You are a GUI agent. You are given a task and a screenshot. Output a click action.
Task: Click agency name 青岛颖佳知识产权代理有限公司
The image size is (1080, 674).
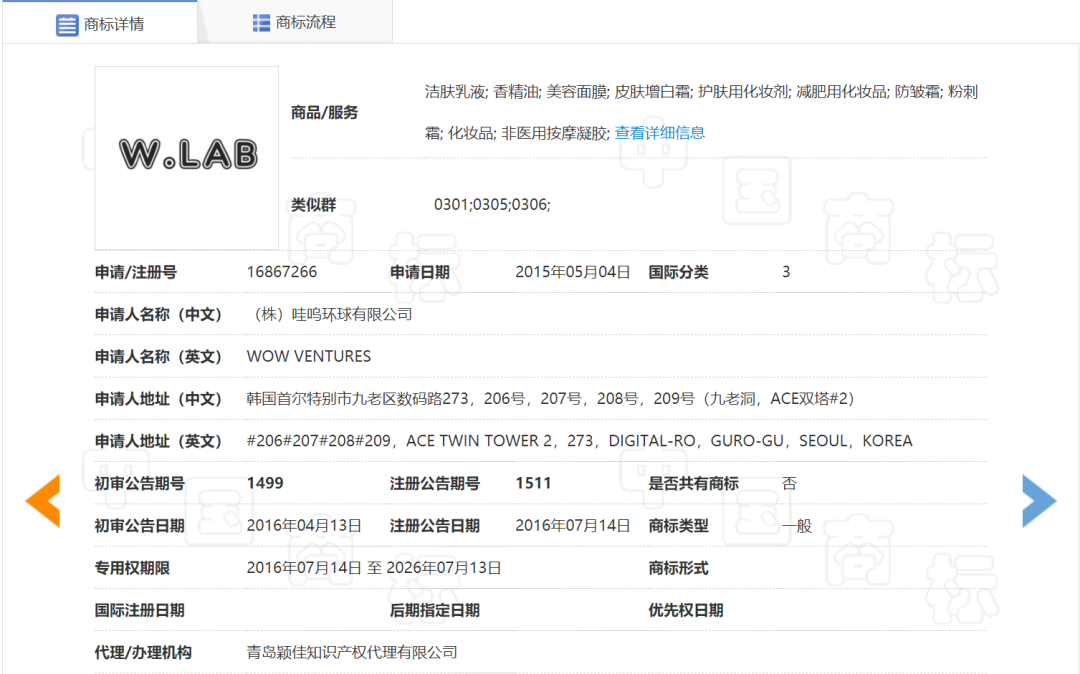(352, 652)
